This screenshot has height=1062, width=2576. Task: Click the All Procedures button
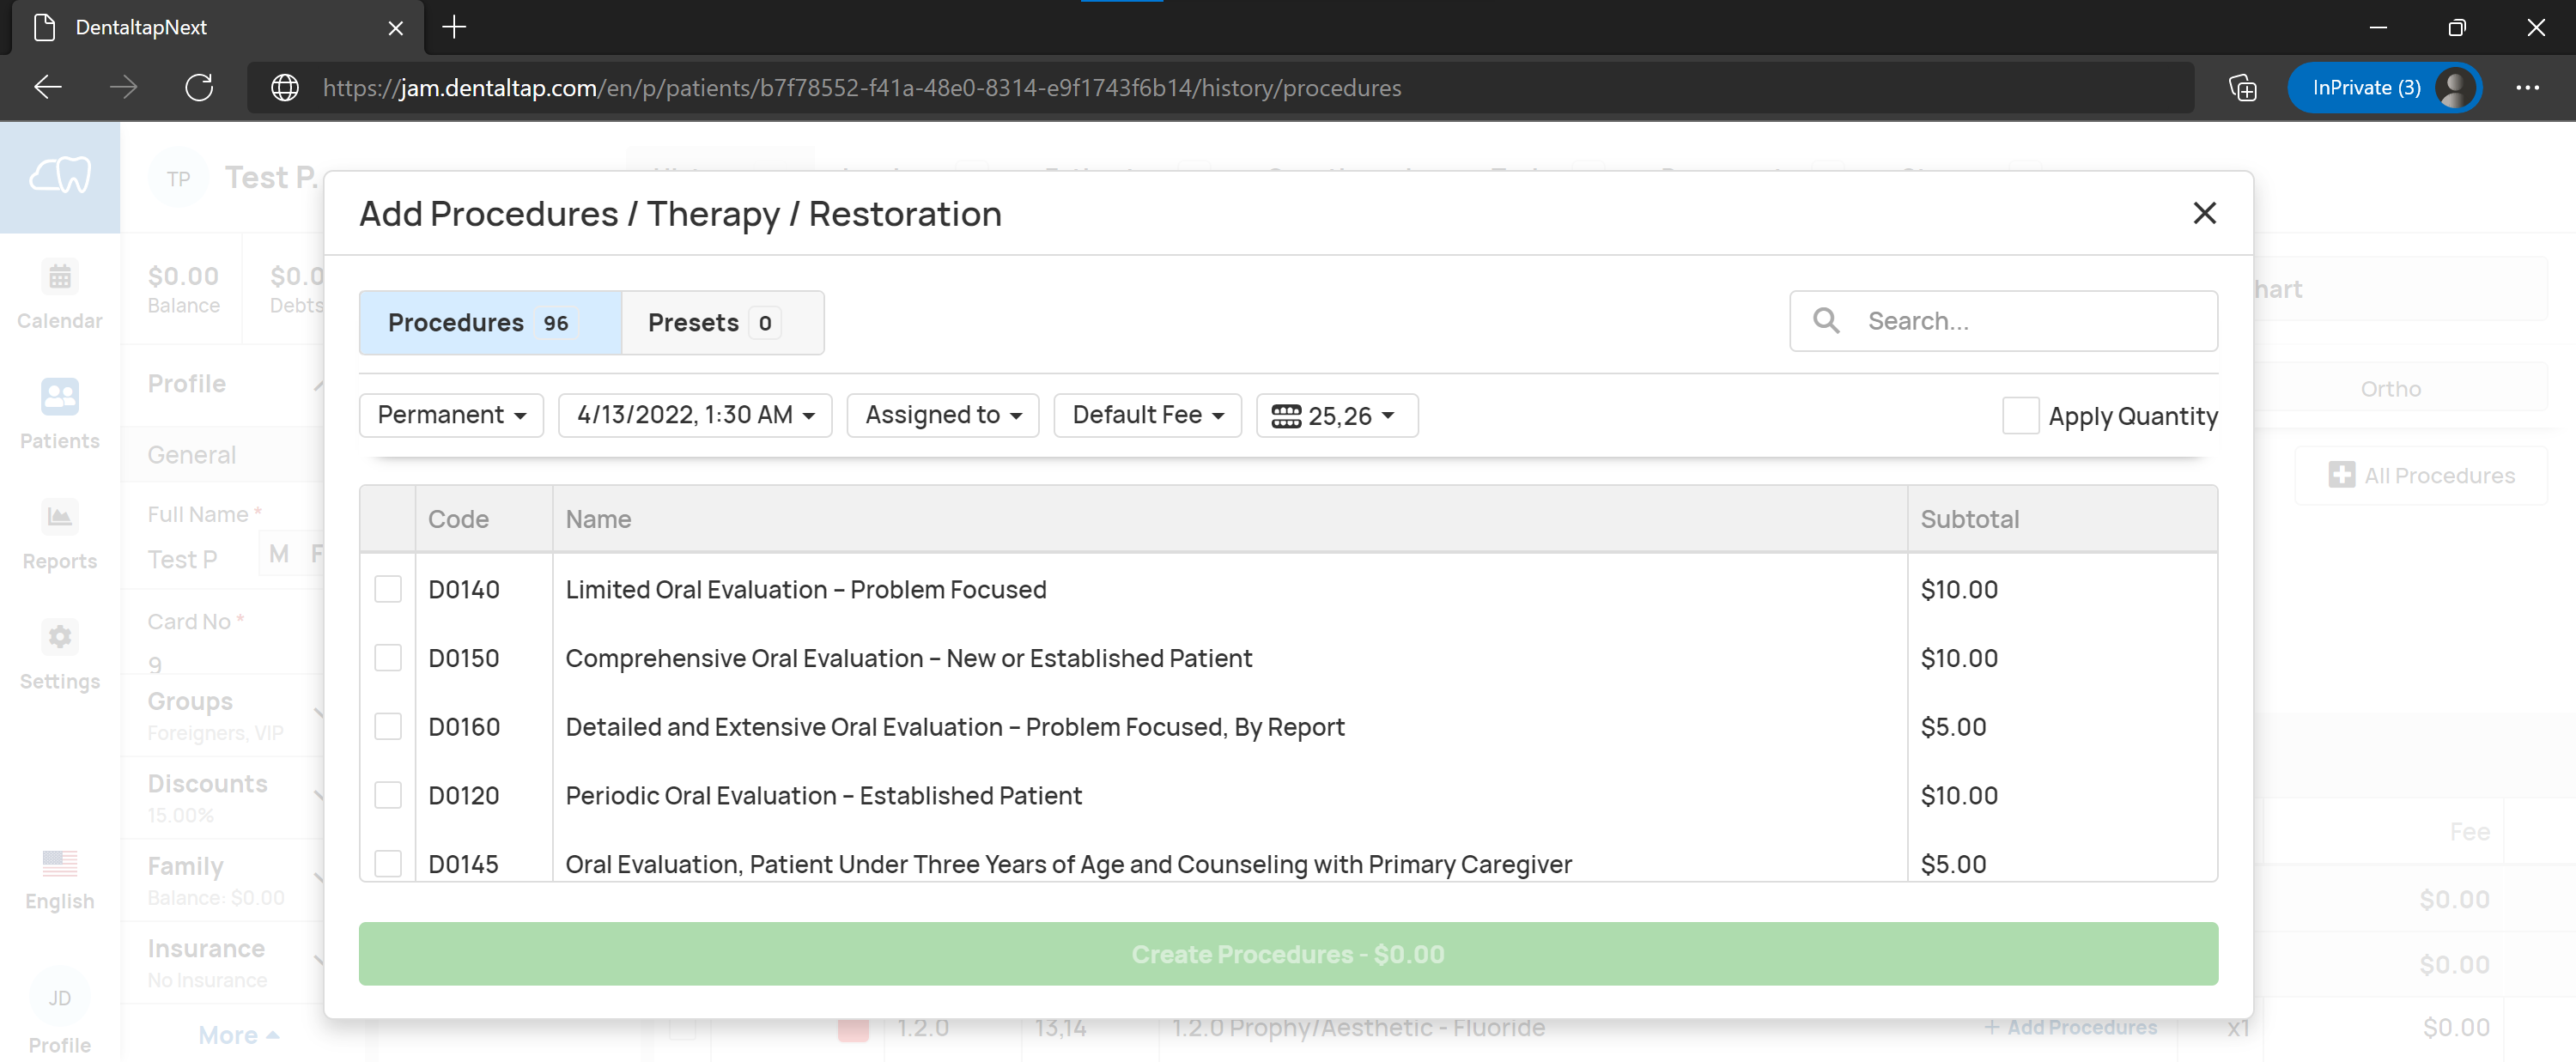(x=2421, y=475)
